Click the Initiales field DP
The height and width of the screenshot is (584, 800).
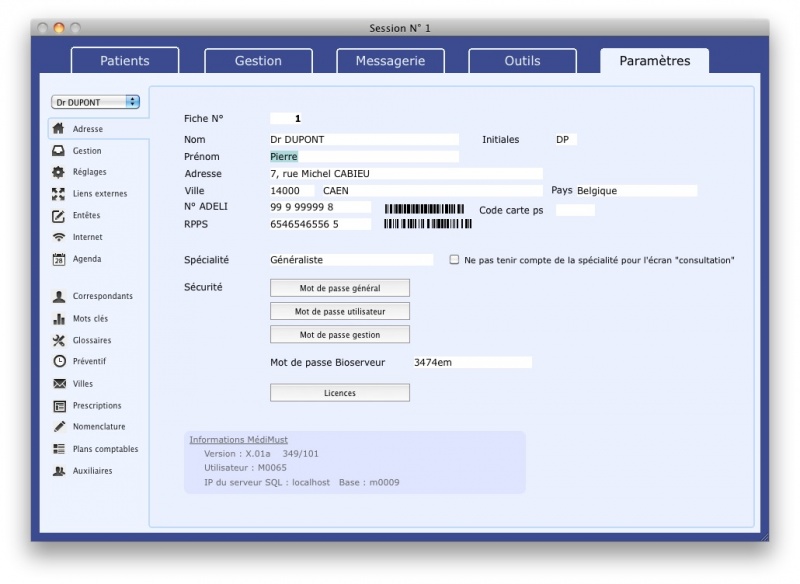[566, 139]
